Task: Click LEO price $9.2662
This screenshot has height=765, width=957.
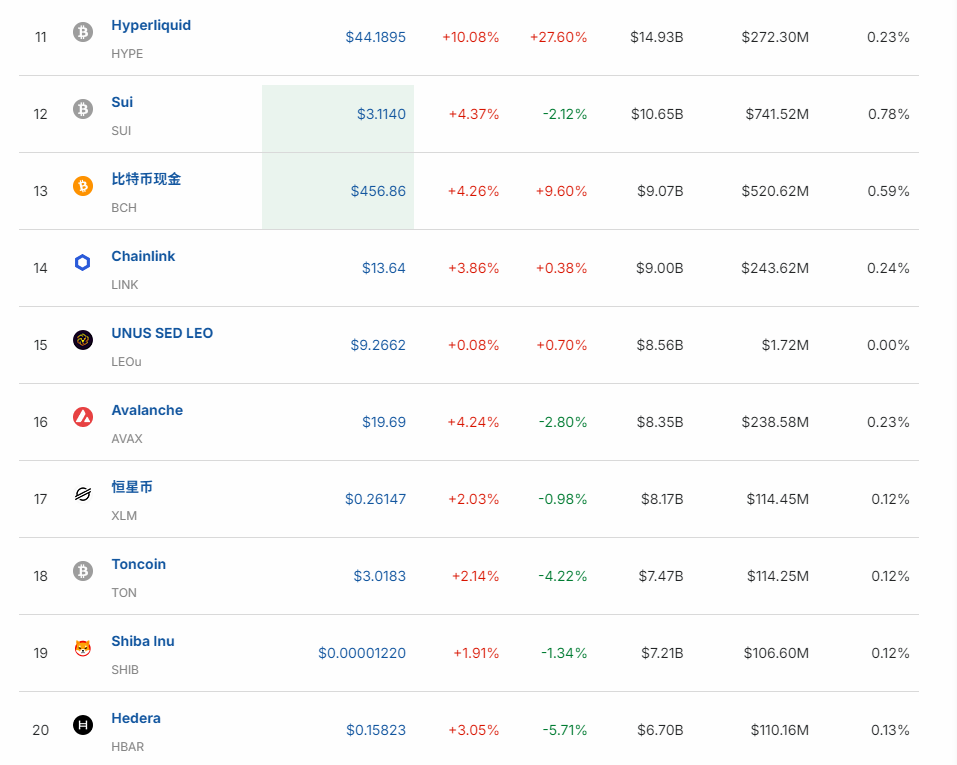Action: click(x=378, y=345)
